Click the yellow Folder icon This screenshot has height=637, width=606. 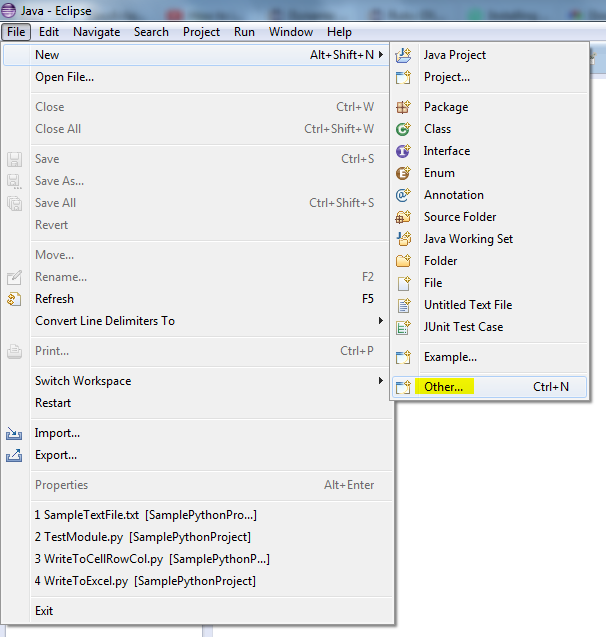tap(403, 260)
